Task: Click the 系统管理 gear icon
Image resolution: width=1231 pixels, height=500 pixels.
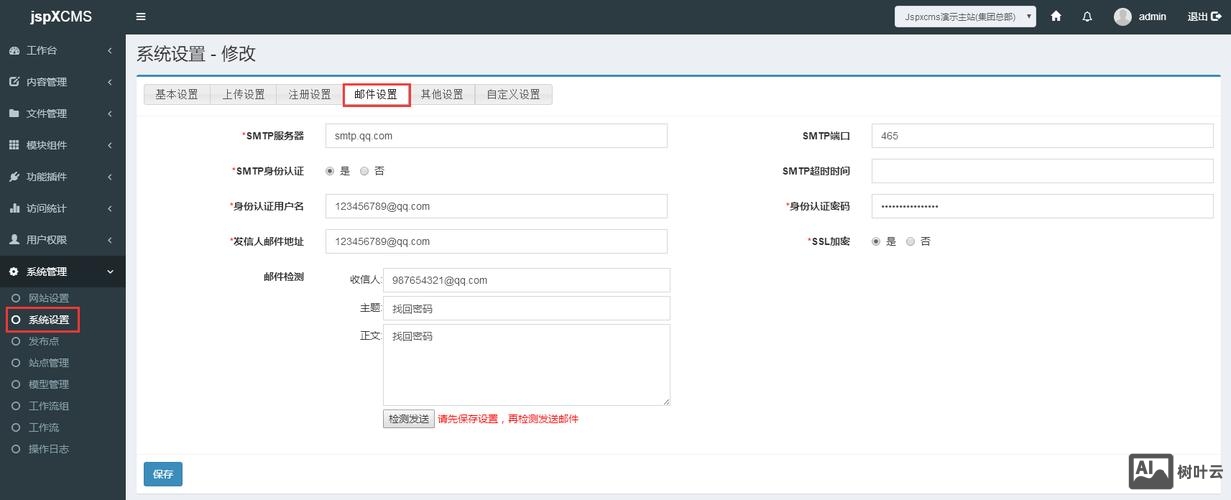Action: click(x=14, y=272)
